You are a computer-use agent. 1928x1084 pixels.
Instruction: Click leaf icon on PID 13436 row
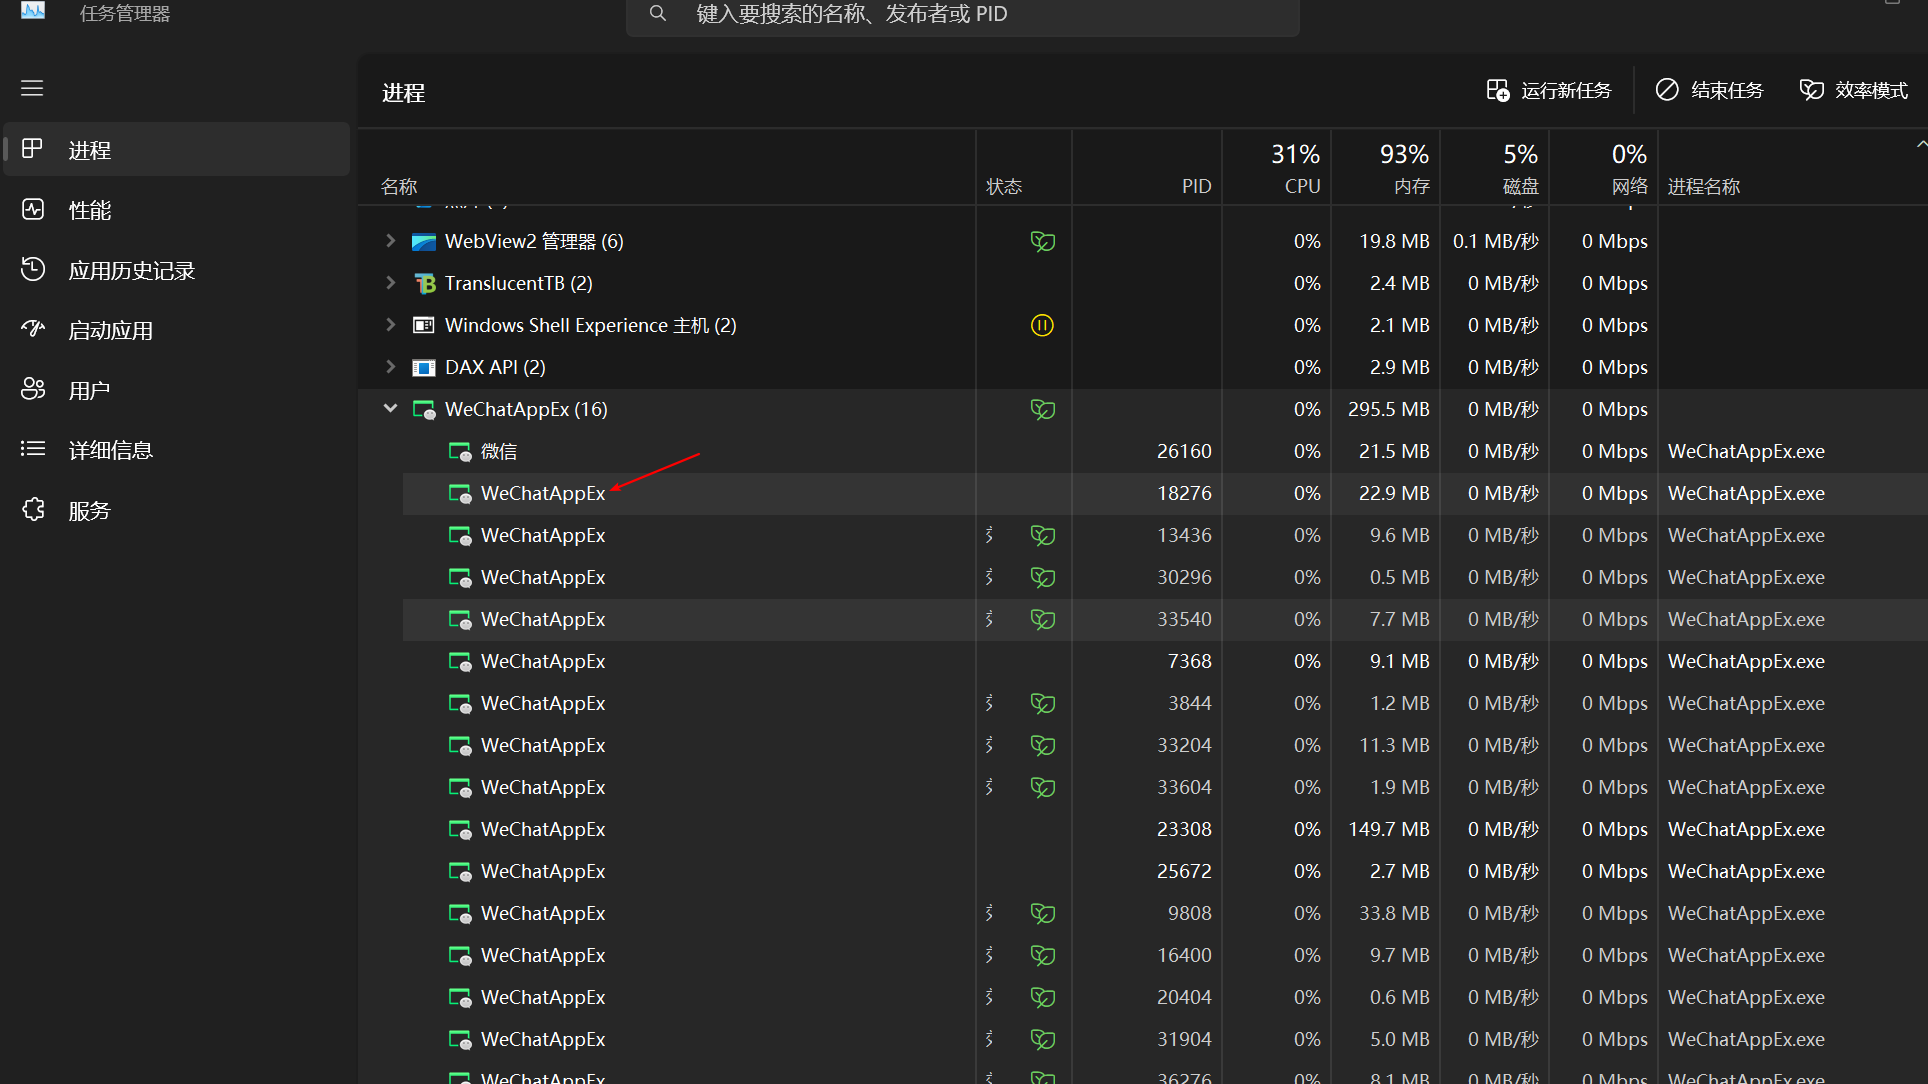(1043, 535)
